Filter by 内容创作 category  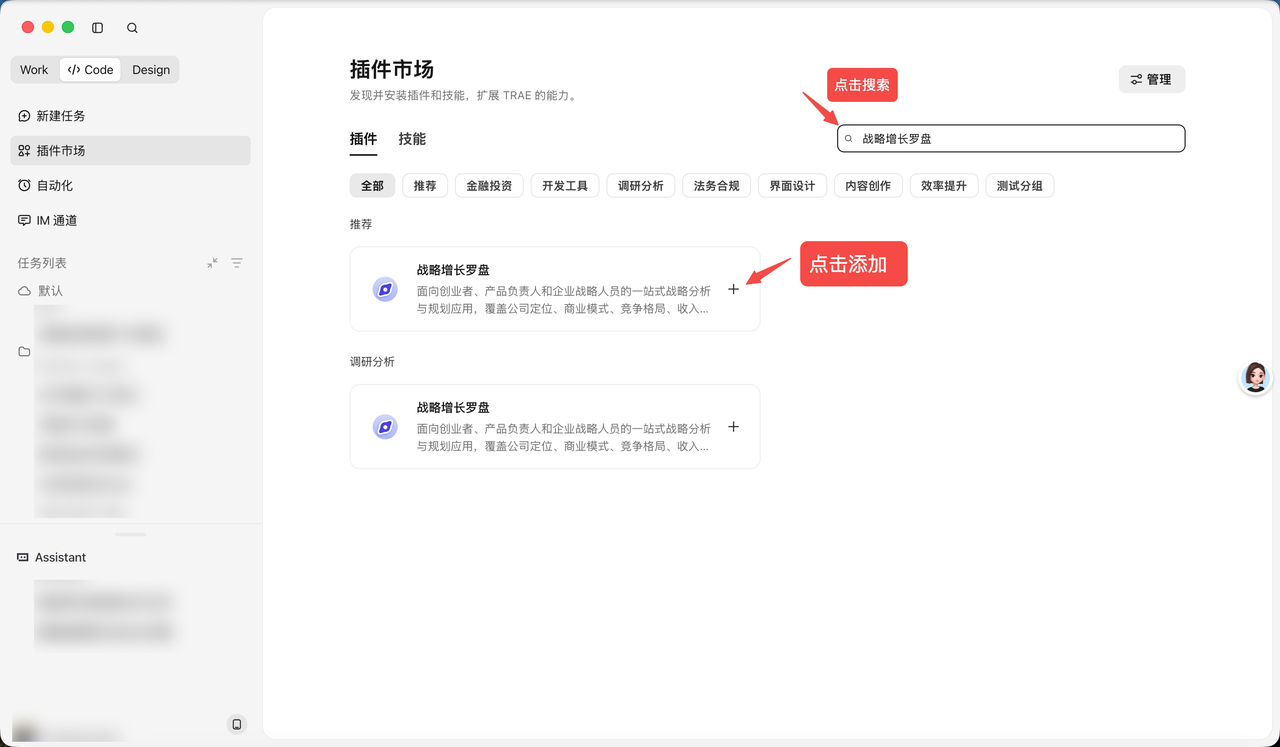pyautogui.click(x=868, y=186)
